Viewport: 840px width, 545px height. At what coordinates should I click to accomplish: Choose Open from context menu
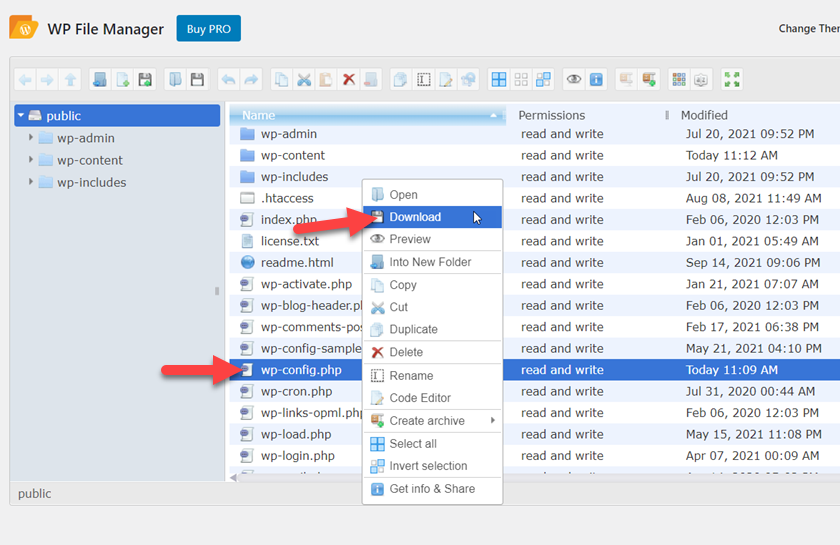[x=432, y=195]
